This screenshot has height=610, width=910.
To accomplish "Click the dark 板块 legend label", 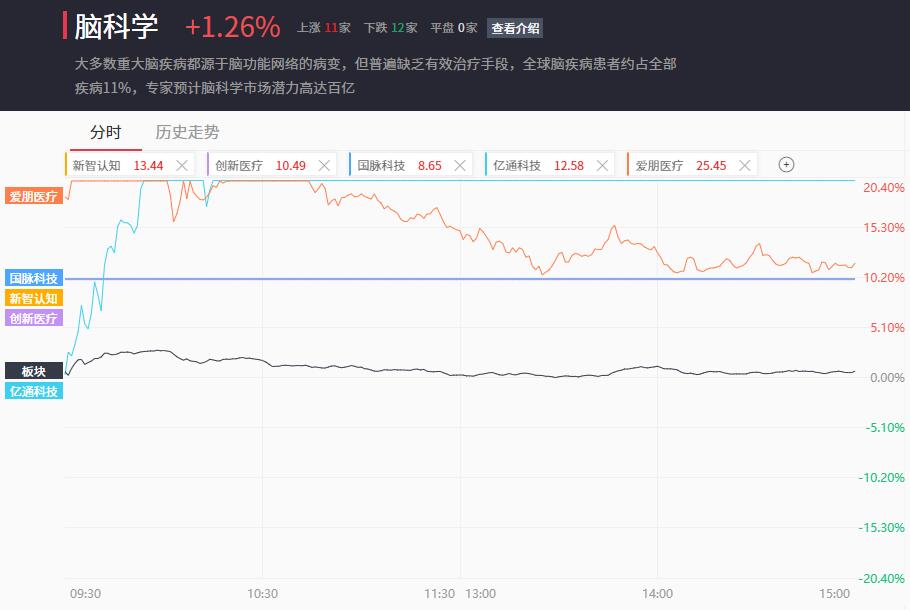I will 34,371.
